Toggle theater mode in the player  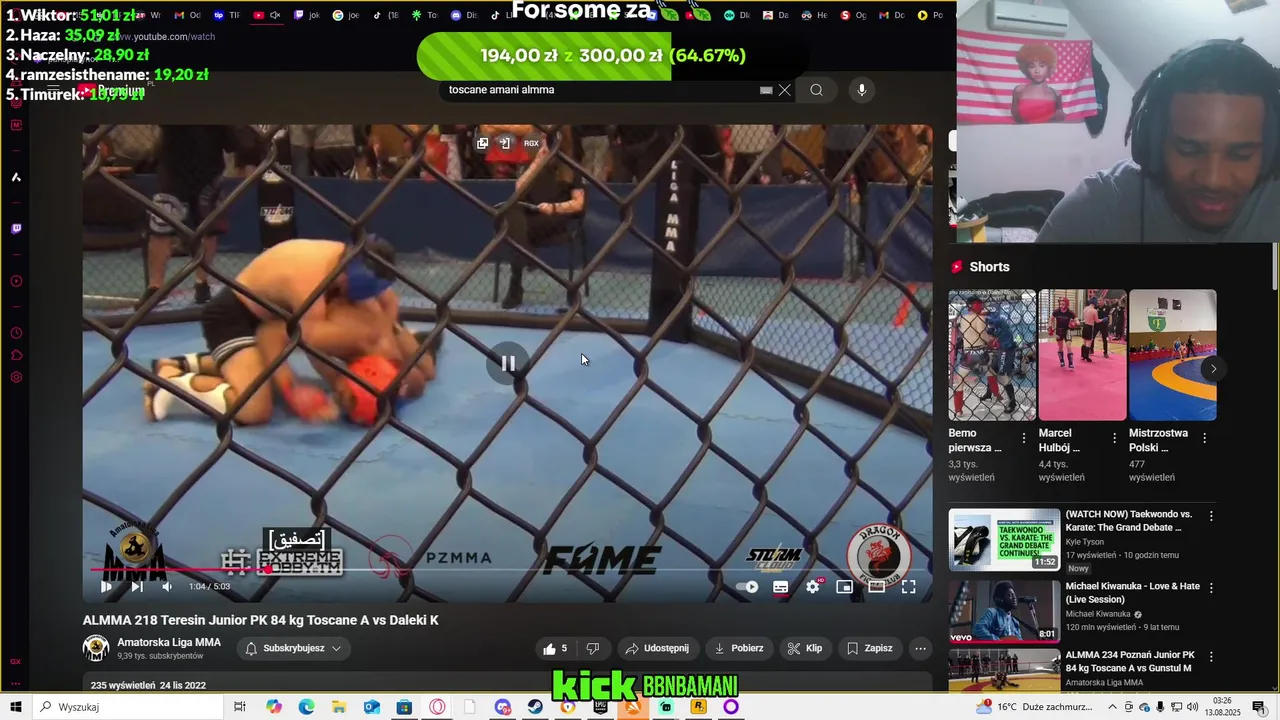(876, 587)
